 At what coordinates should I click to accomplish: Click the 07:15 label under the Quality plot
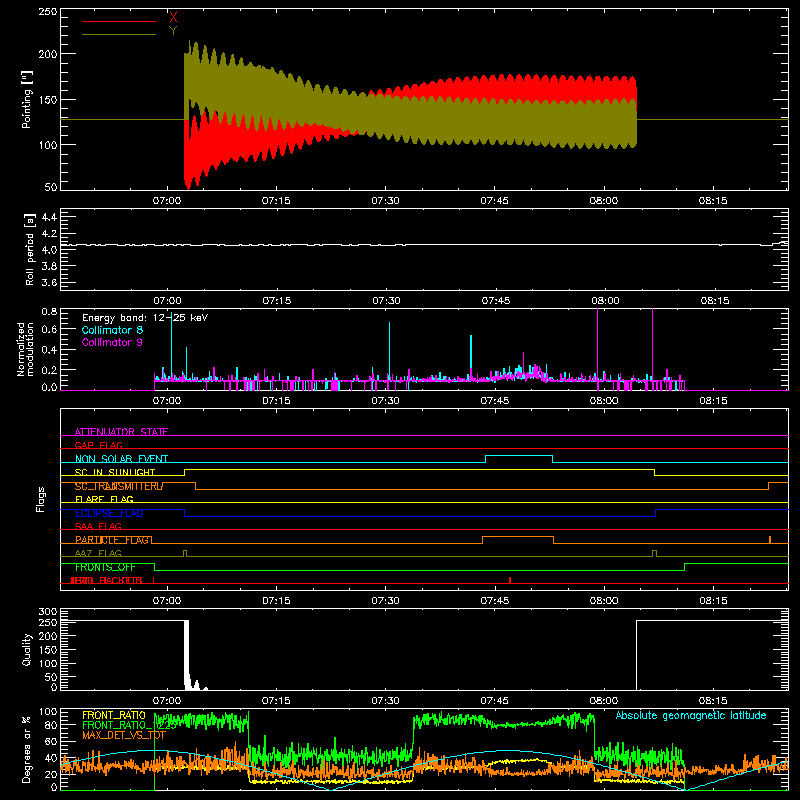276,701
